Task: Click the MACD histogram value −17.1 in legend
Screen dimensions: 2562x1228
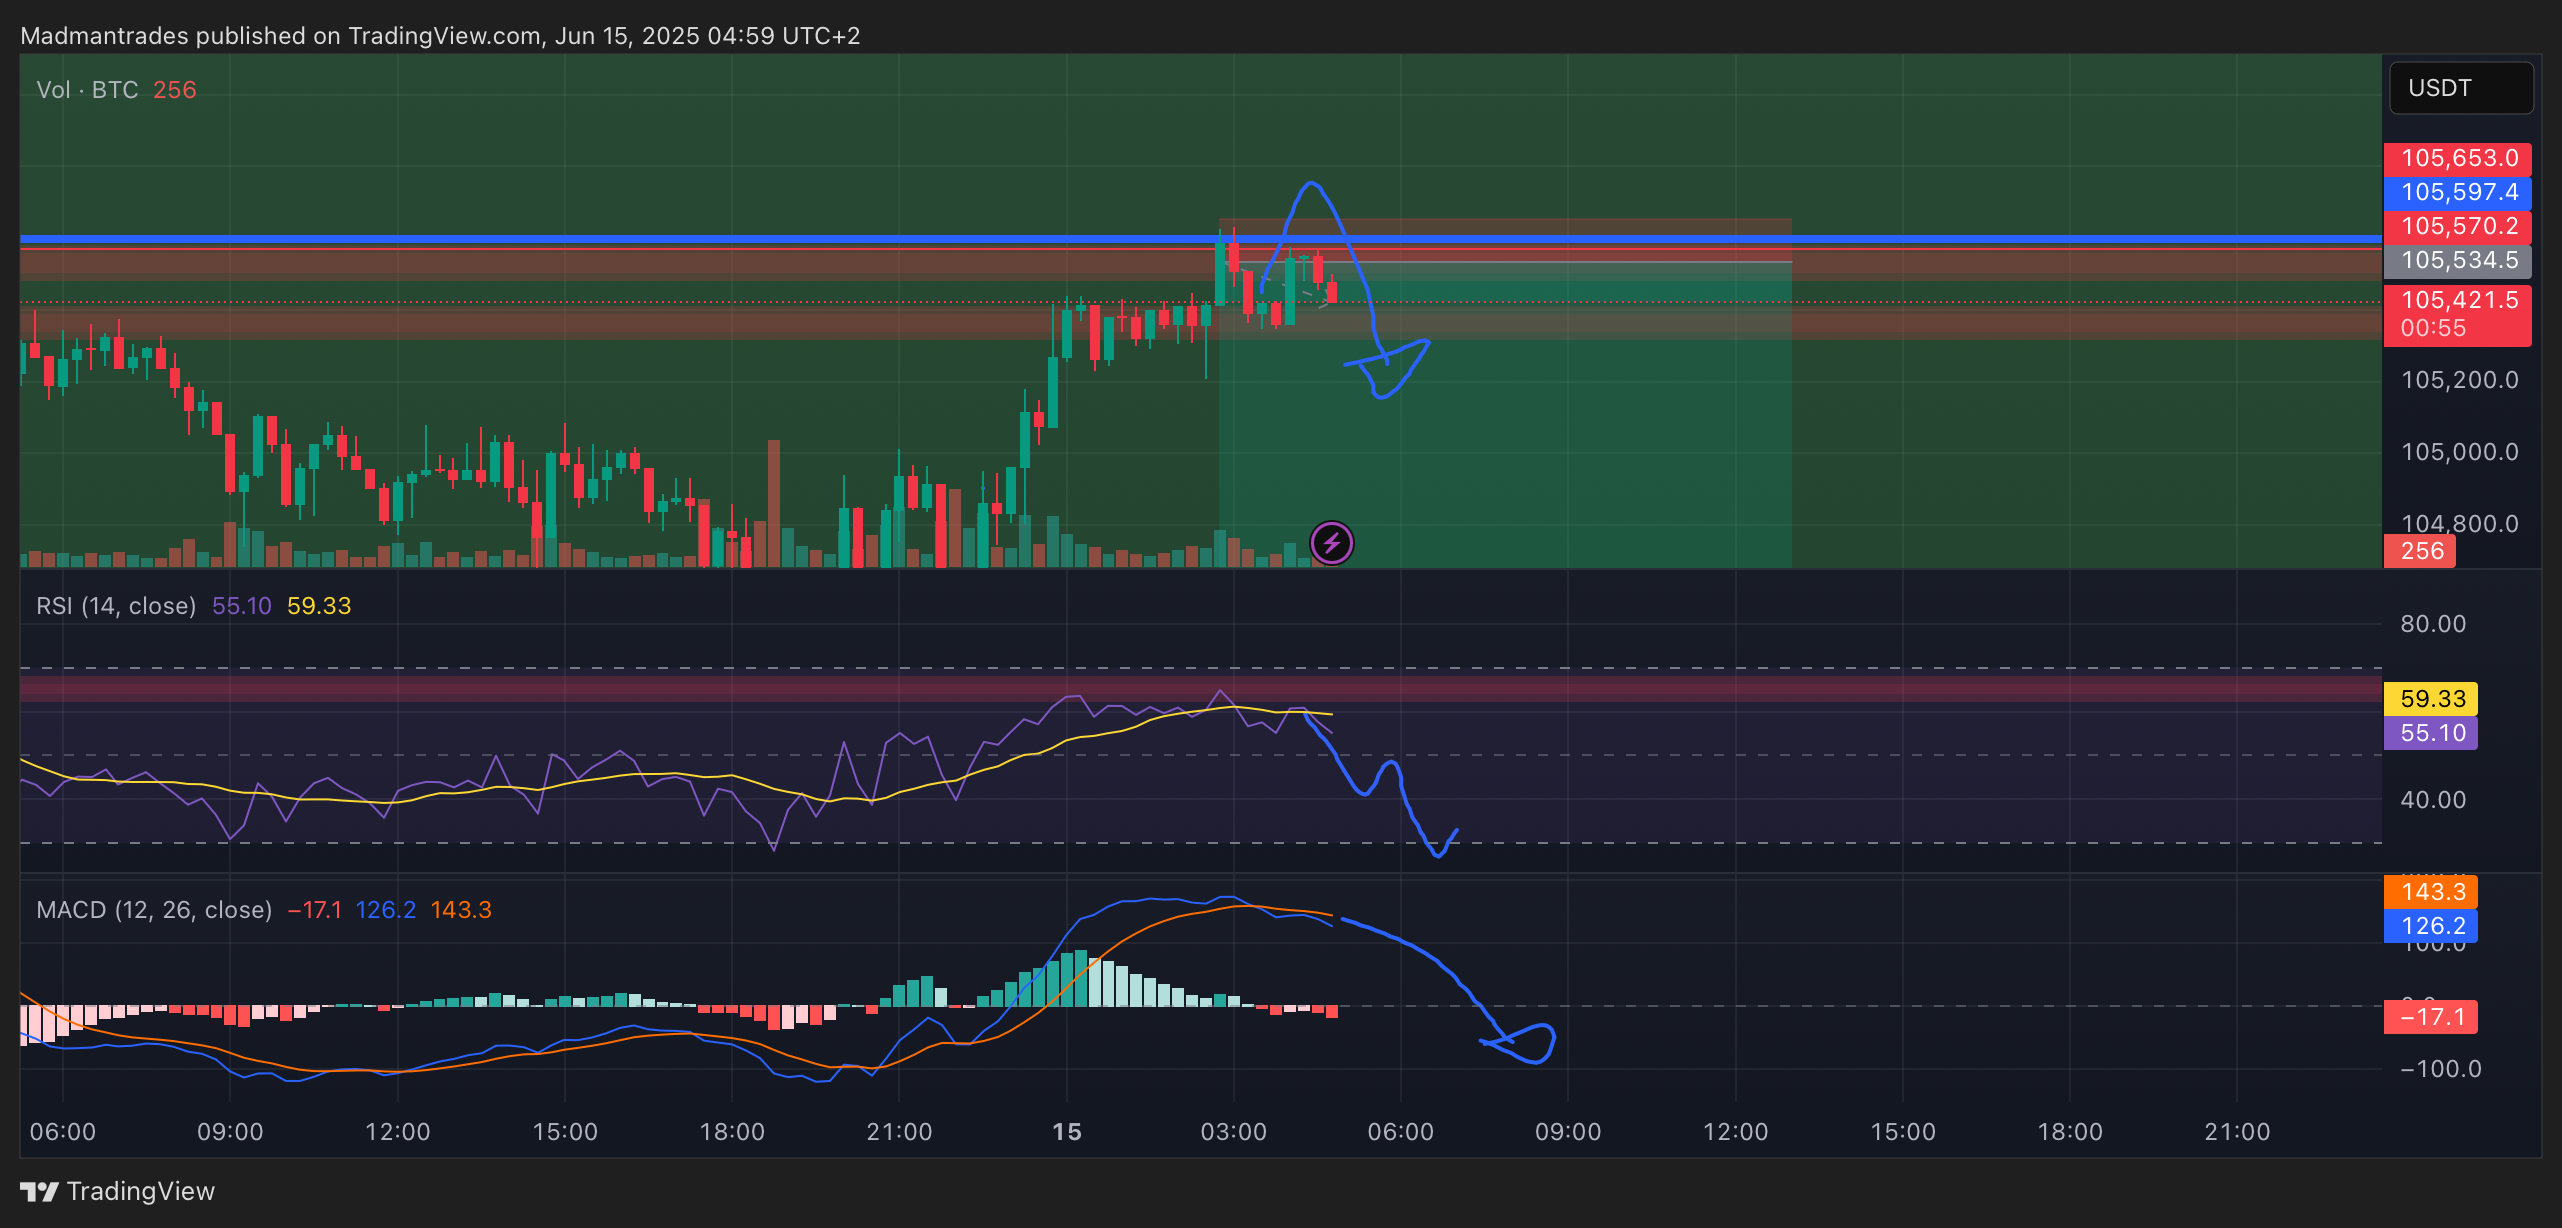Action: point(315,910)
